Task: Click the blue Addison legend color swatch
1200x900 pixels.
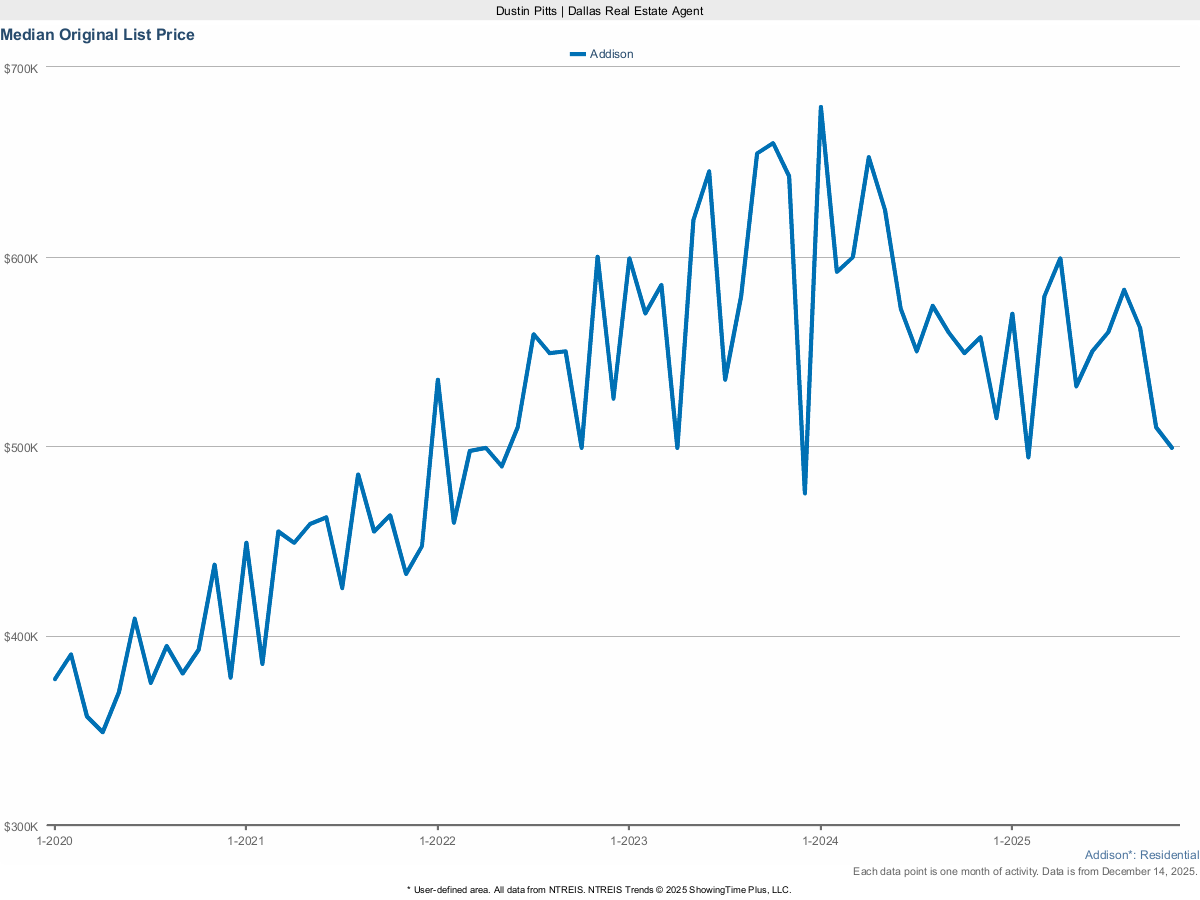Action: [x=577, y=54]
